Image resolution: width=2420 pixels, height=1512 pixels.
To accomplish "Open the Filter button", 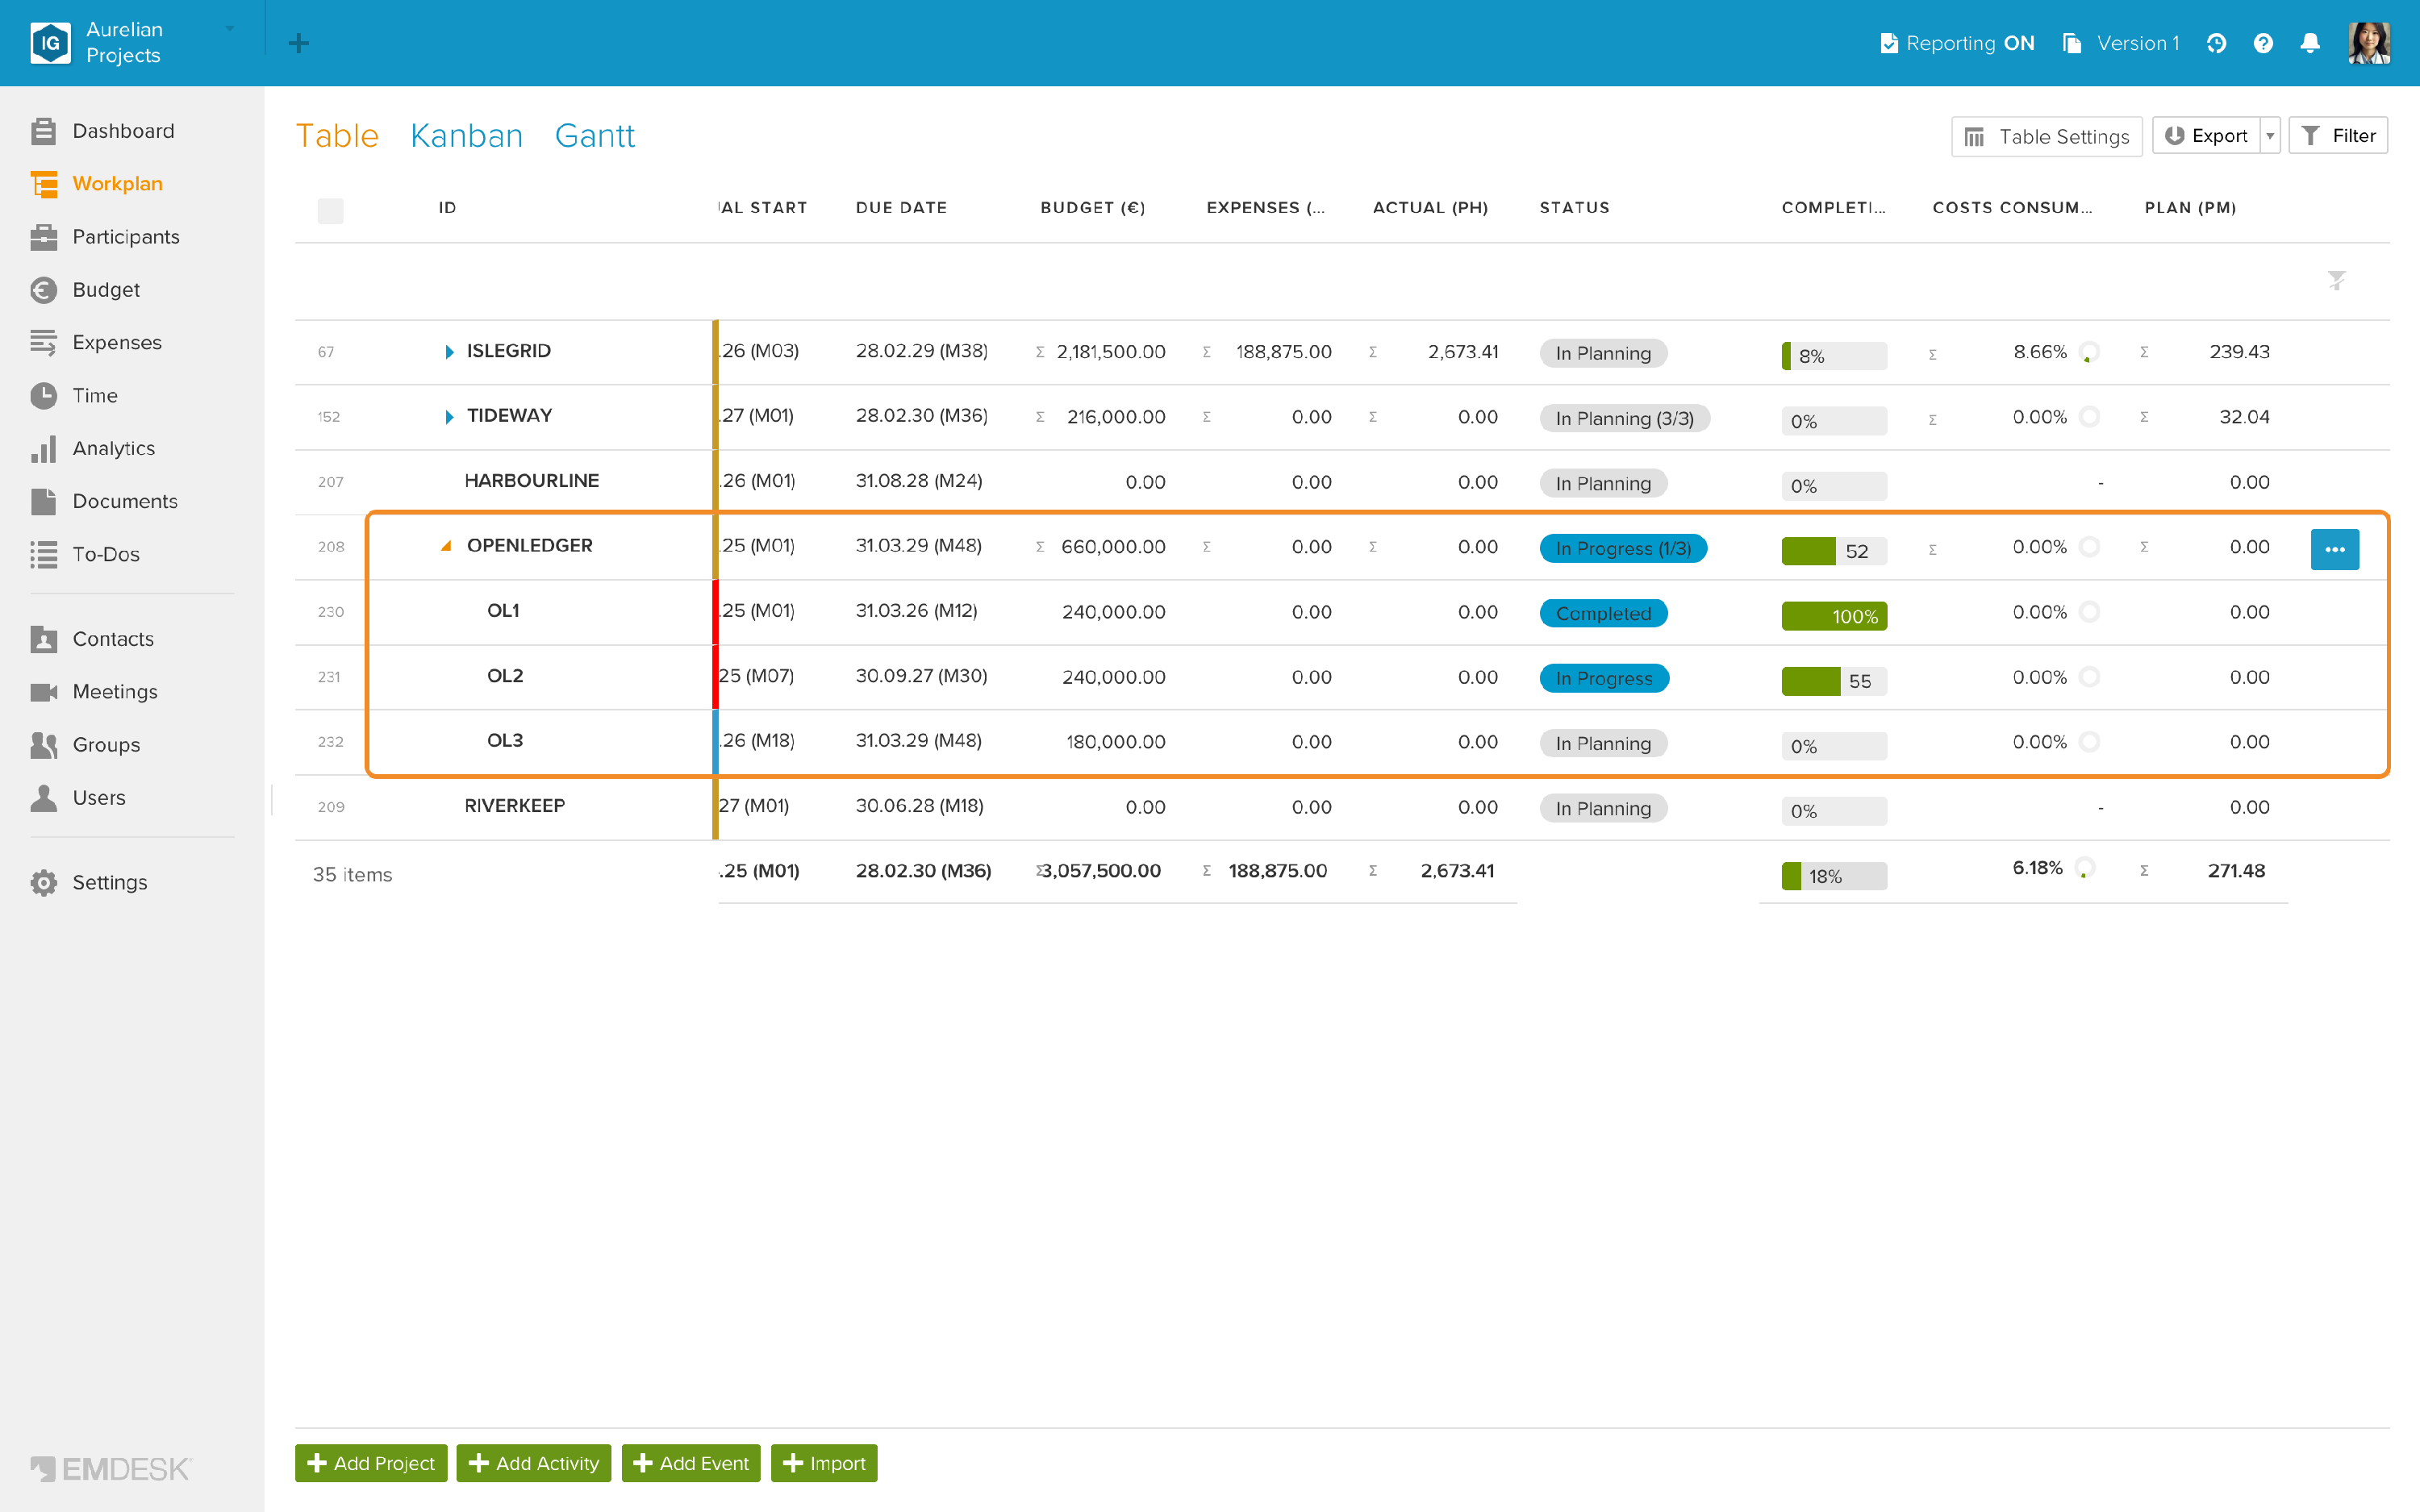I will (x=2338, y=136).
